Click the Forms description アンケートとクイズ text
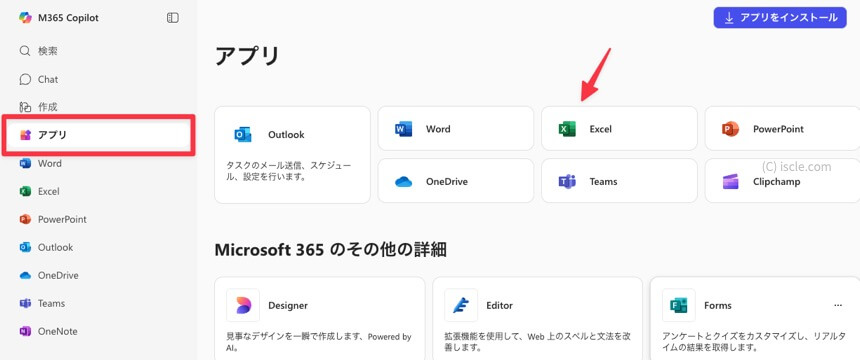 pyautogui.click(x=755, y=342)
